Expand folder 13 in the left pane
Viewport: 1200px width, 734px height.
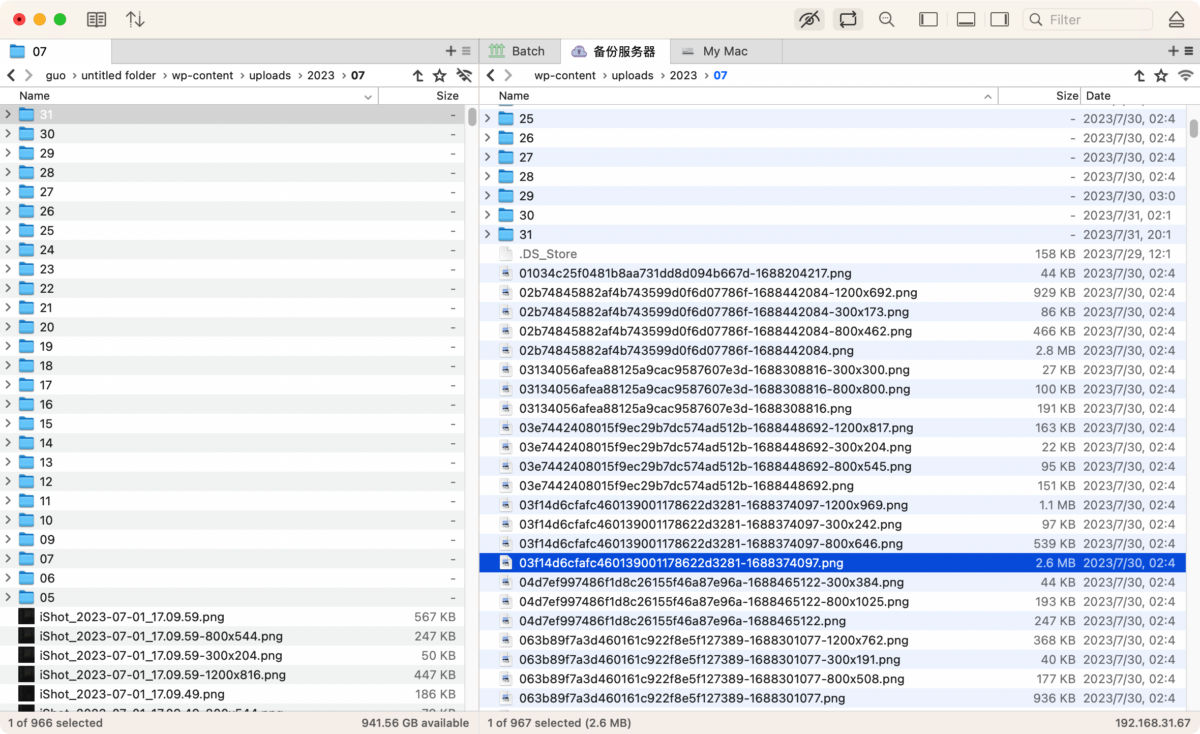[8, 462]
